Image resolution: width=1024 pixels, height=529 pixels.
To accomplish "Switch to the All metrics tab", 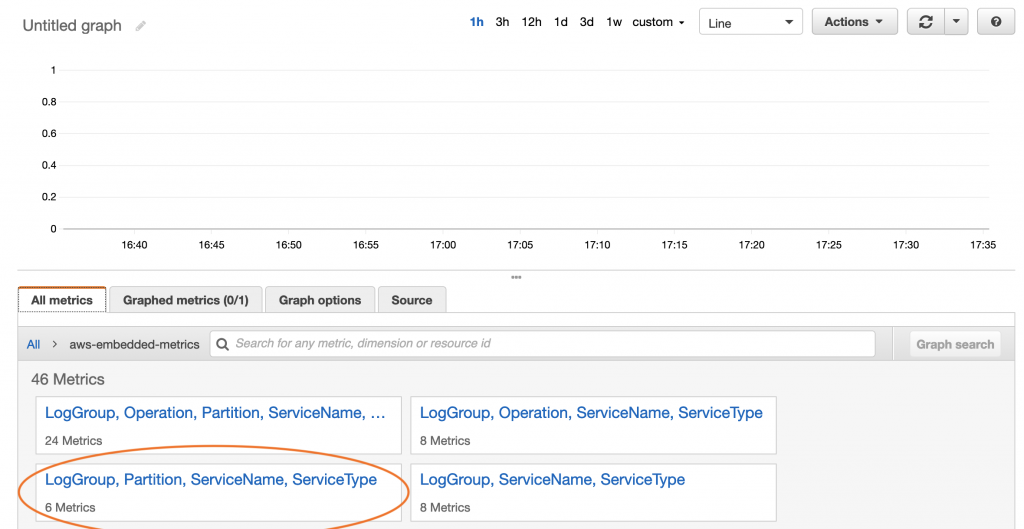I will [62, 300].
